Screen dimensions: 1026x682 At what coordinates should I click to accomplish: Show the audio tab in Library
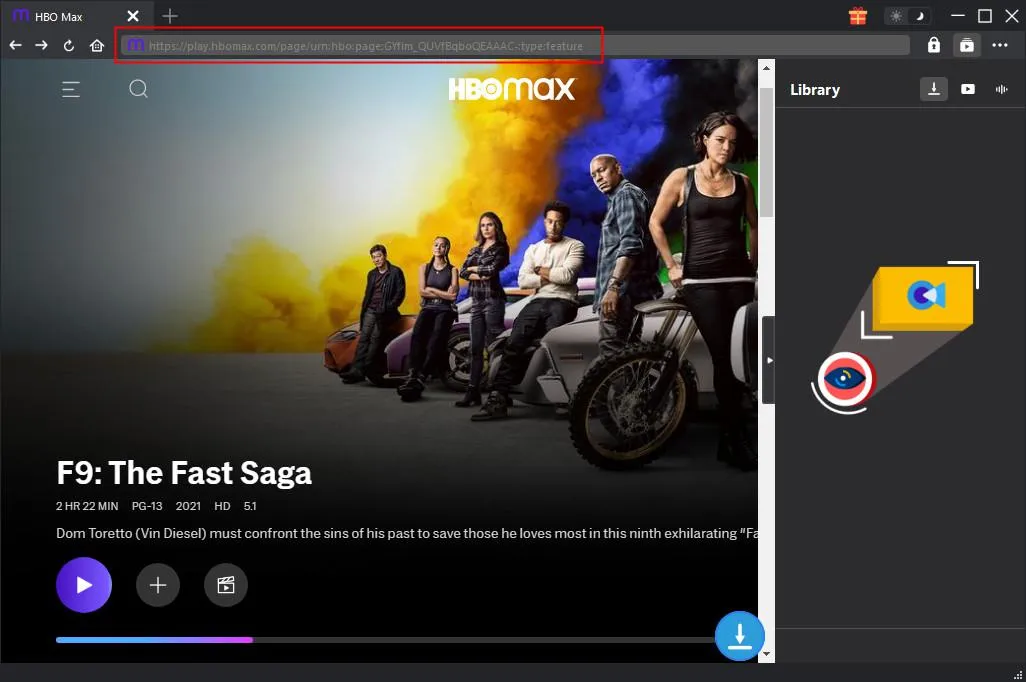click(x=1001, y=89)
